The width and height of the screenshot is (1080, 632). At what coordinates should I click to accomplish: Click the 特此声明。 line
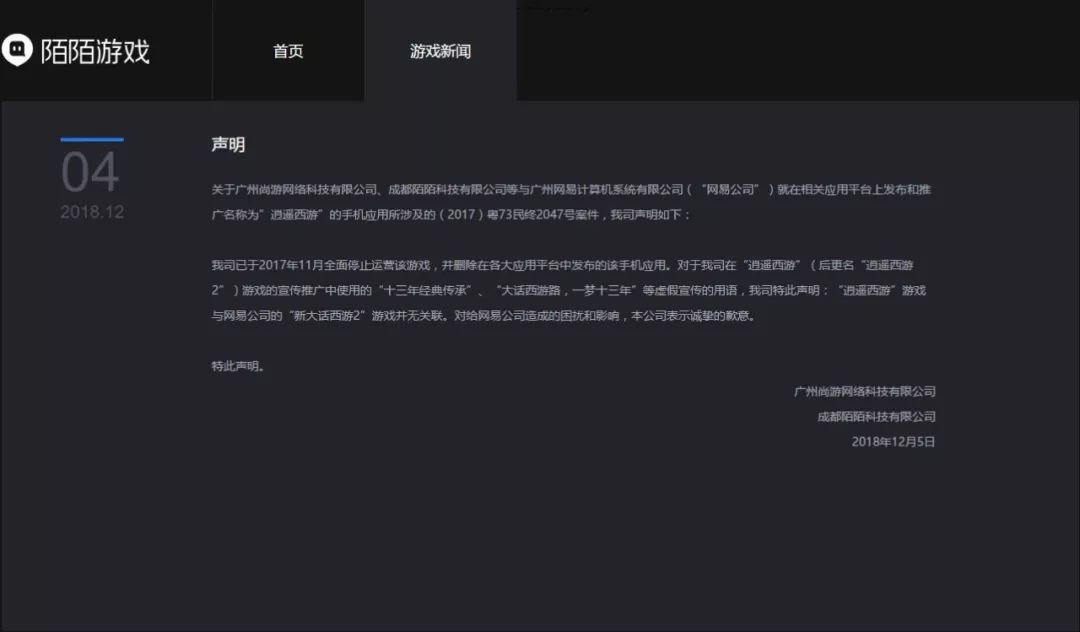(x=238, y=366)
